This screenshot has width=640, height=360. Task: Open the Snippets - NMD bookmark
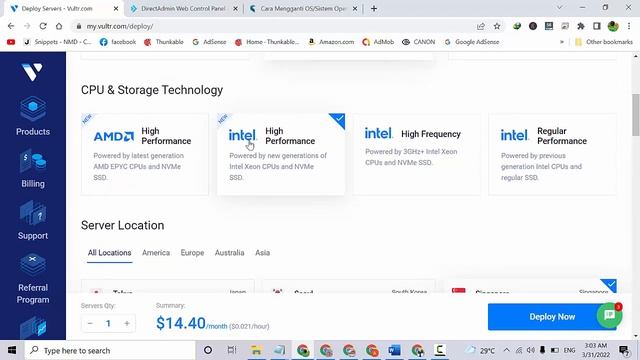[58, 42]
